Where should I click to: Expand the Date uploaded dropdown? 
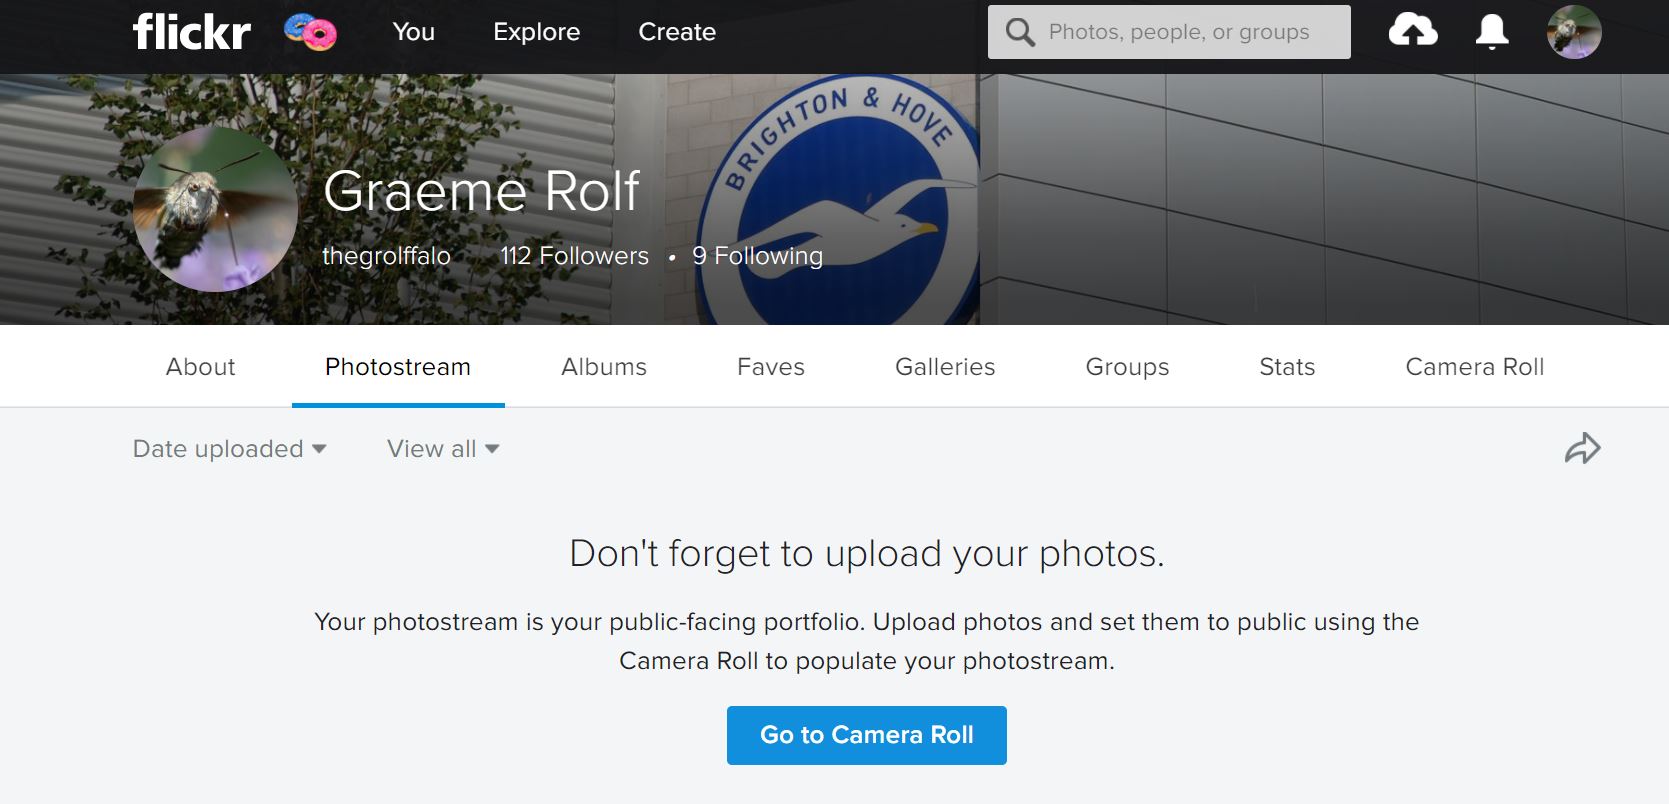point(230,449)
